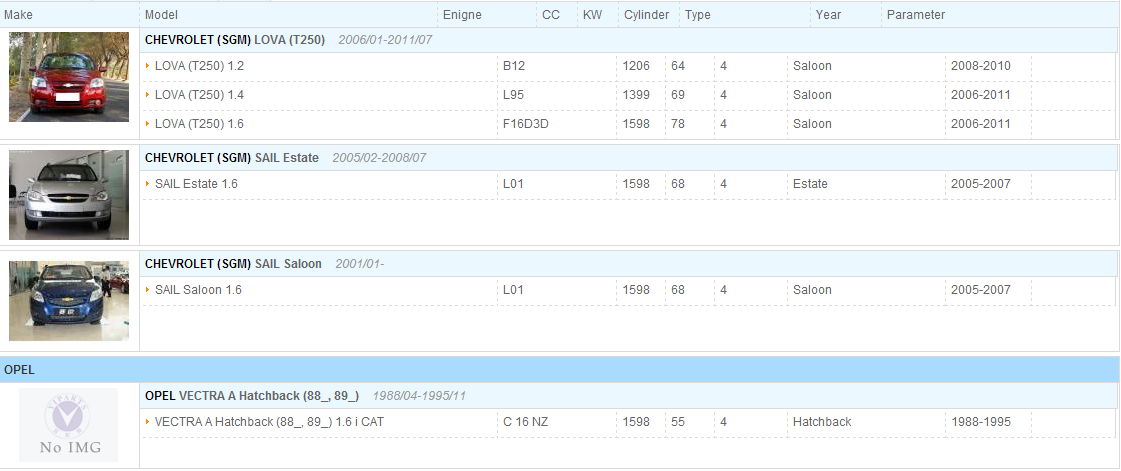
Task: Click date range 2006/01-2011/07
Action: 385,40
